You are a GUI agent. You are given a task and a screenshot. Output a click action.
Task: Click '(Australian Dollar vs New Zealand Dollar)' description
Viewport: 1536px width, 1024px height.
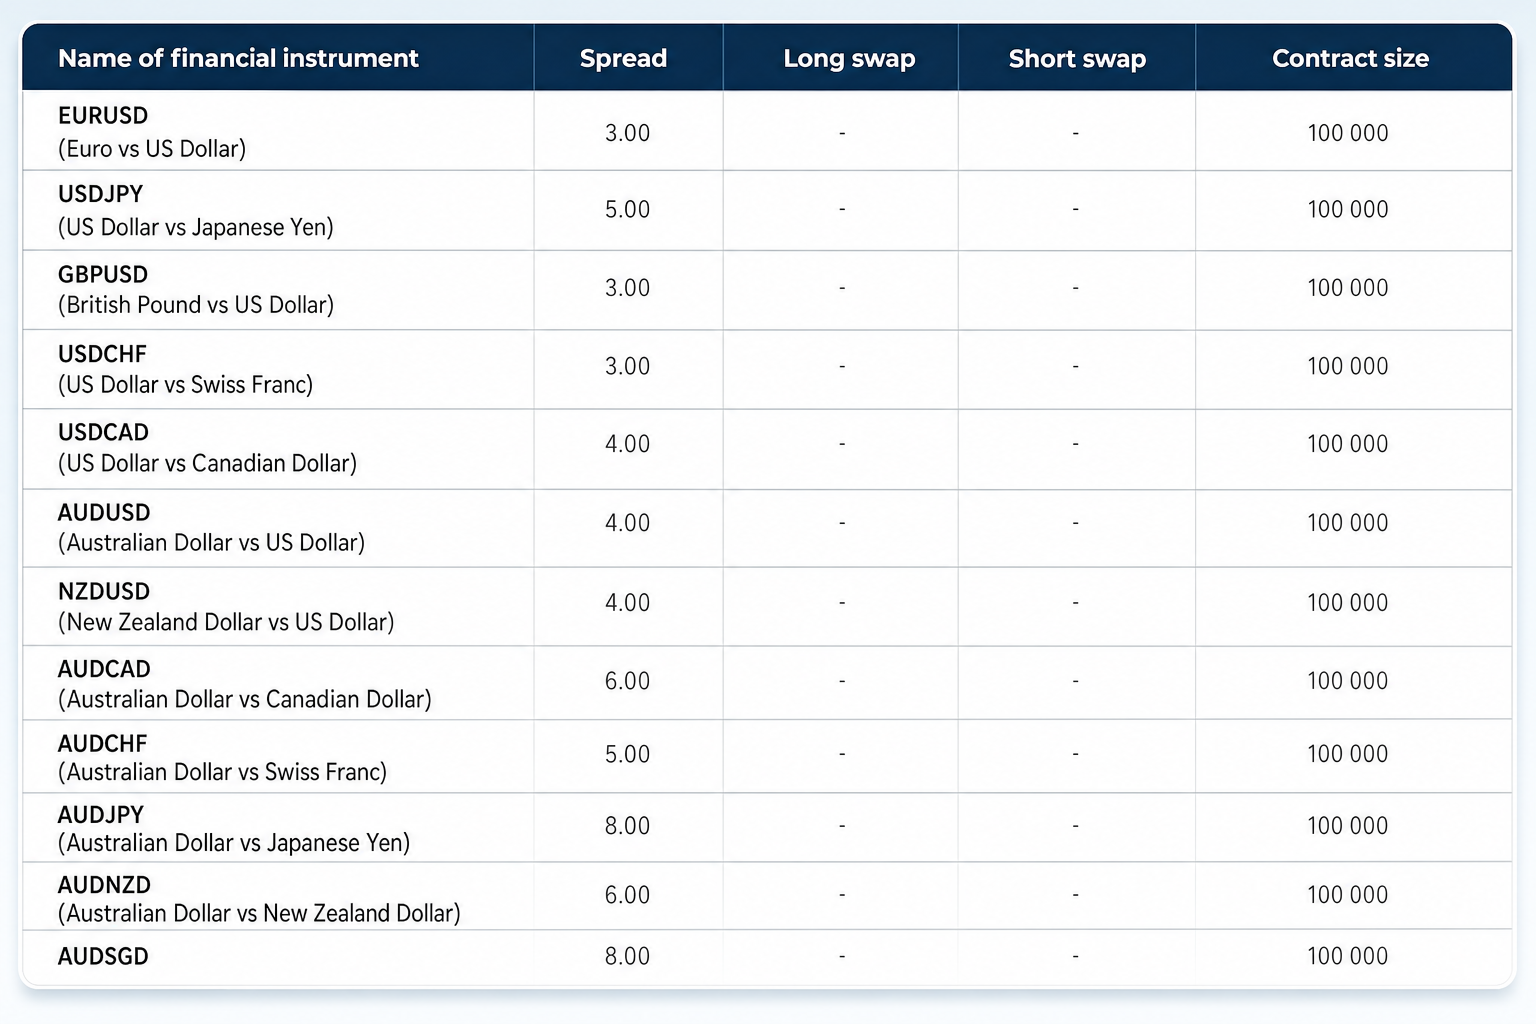[259, 913]
